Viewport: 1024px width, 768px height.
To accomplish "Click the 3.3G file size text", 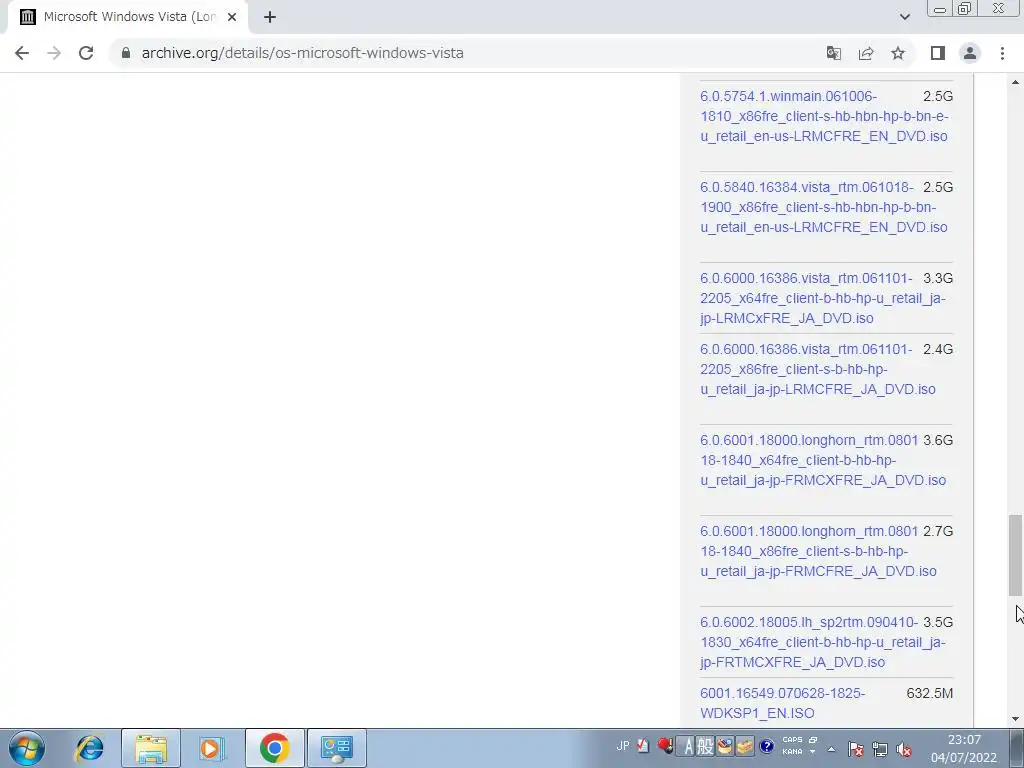I will (938, 278).
